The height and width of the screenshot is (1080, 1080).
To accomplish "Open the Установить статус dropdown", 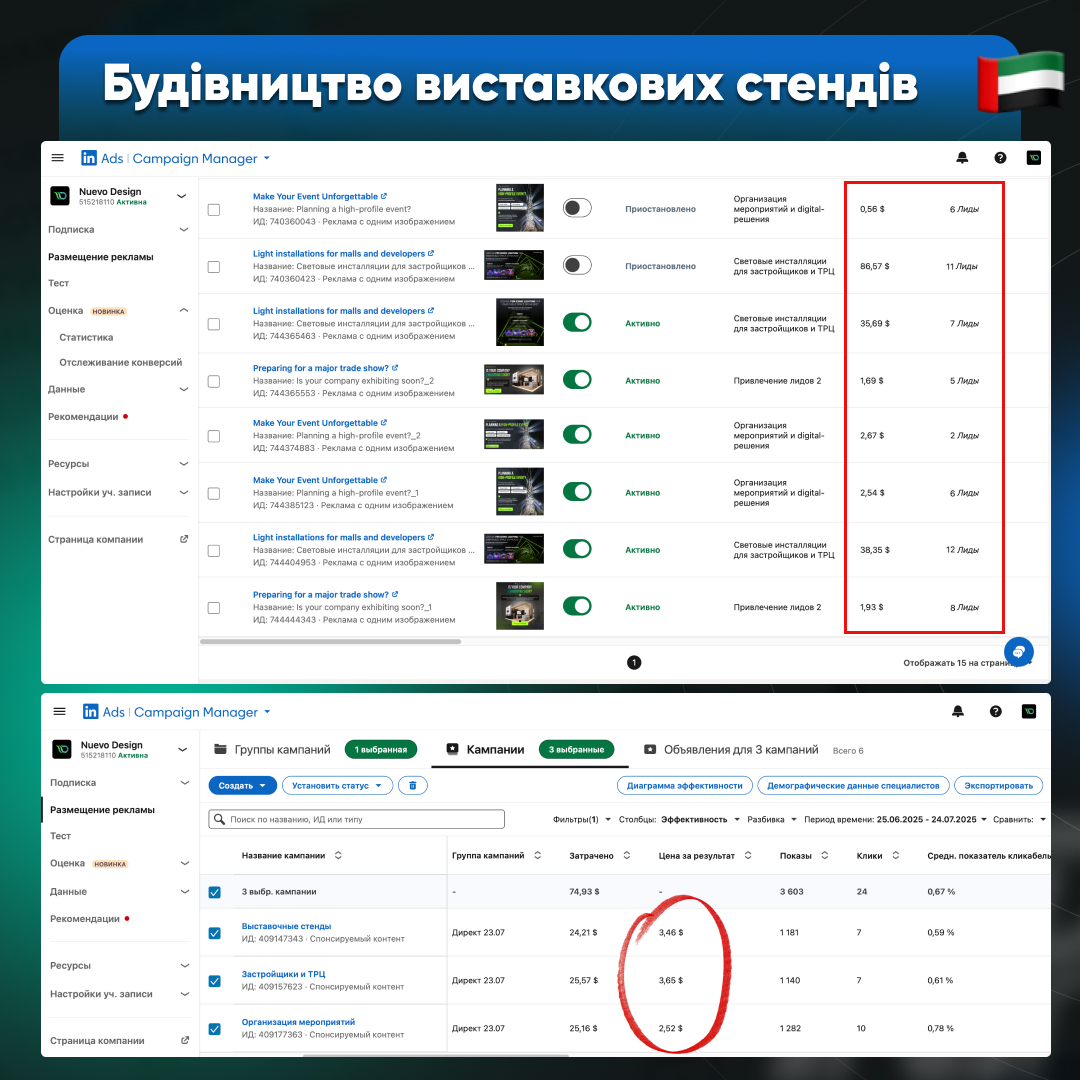I will 338,785.
